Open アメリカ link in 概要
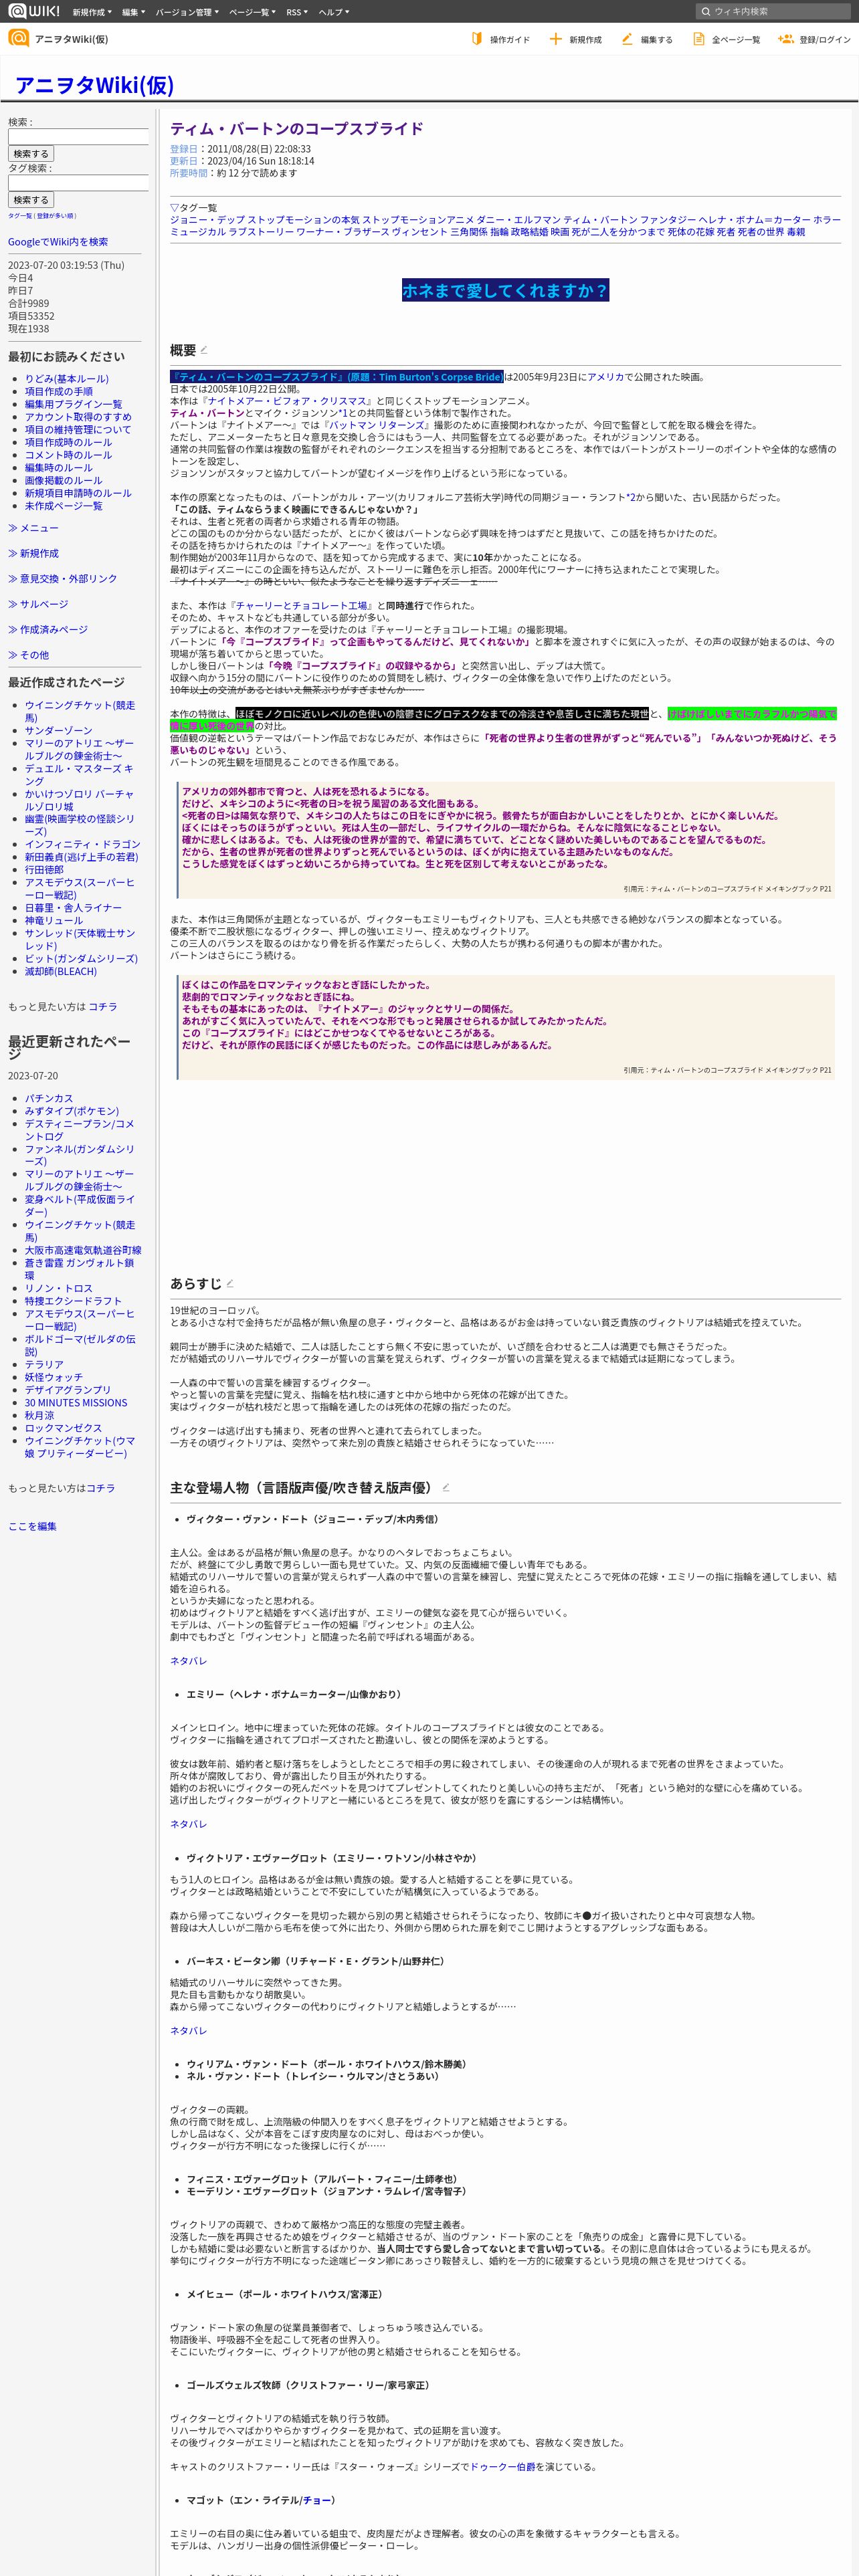859x2576 pixels. pyautogui.click(x=605, y=377)
